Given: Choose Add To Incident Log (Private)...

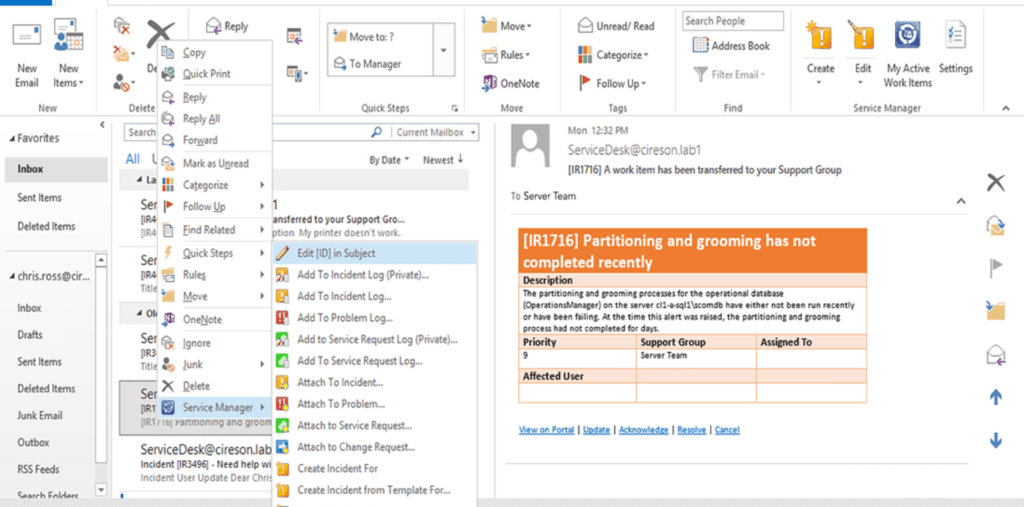Looking at the screenshot, I should [x=375, y=275].
